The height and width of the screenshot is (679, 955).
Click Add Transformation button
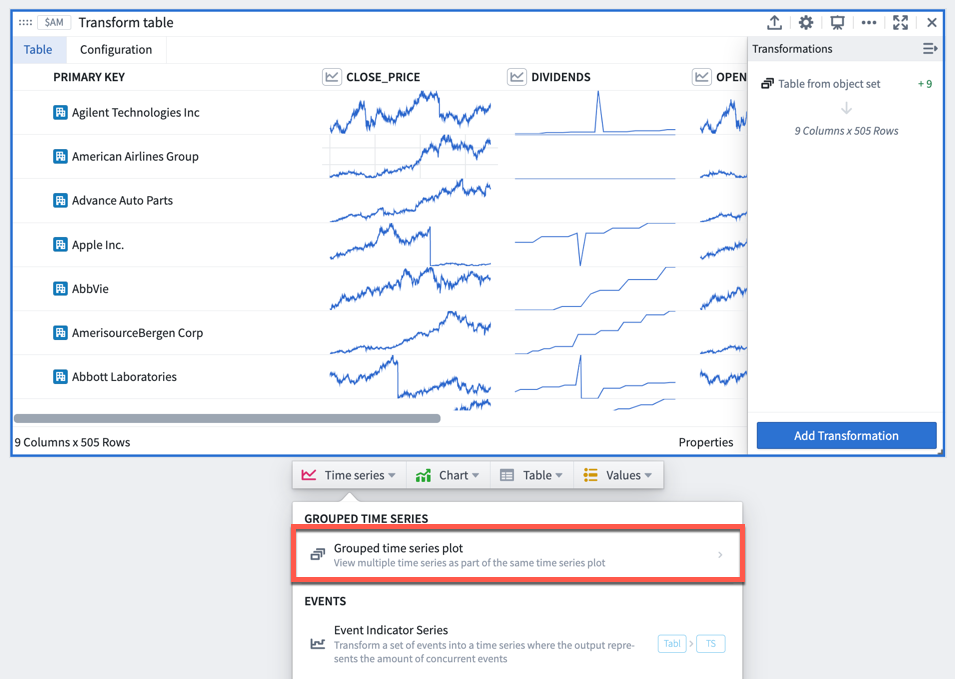[847, 435]
